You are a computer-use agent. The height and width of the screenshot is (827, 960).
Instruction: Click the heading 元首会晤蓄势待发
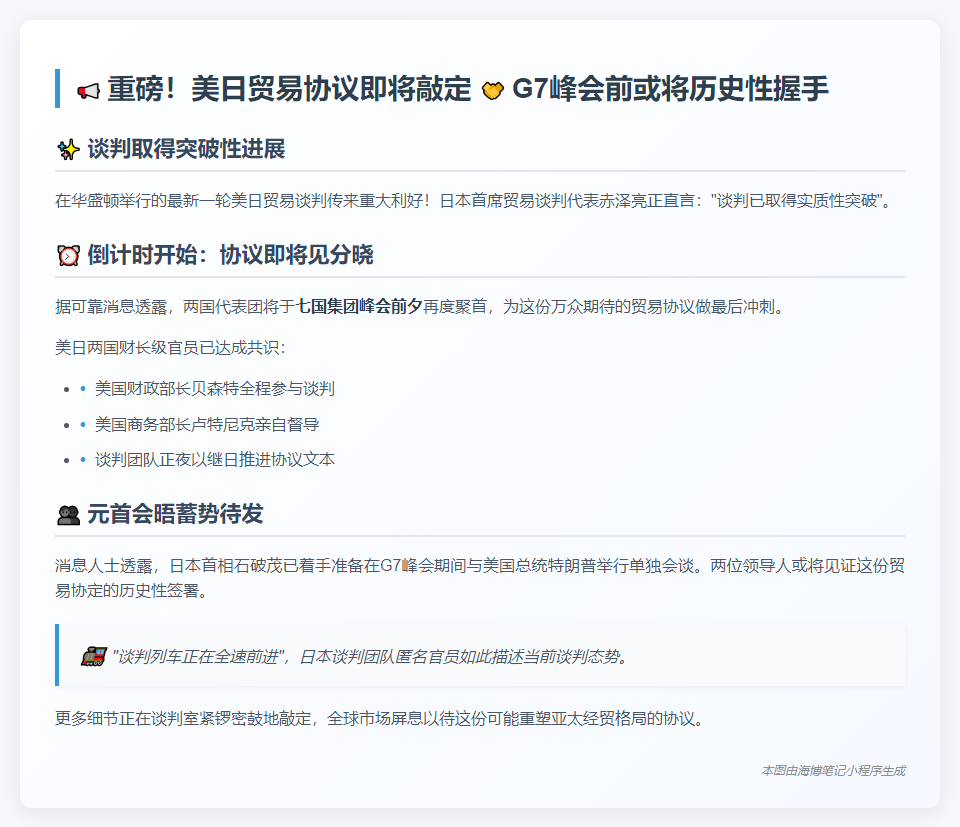click(175, 516)
